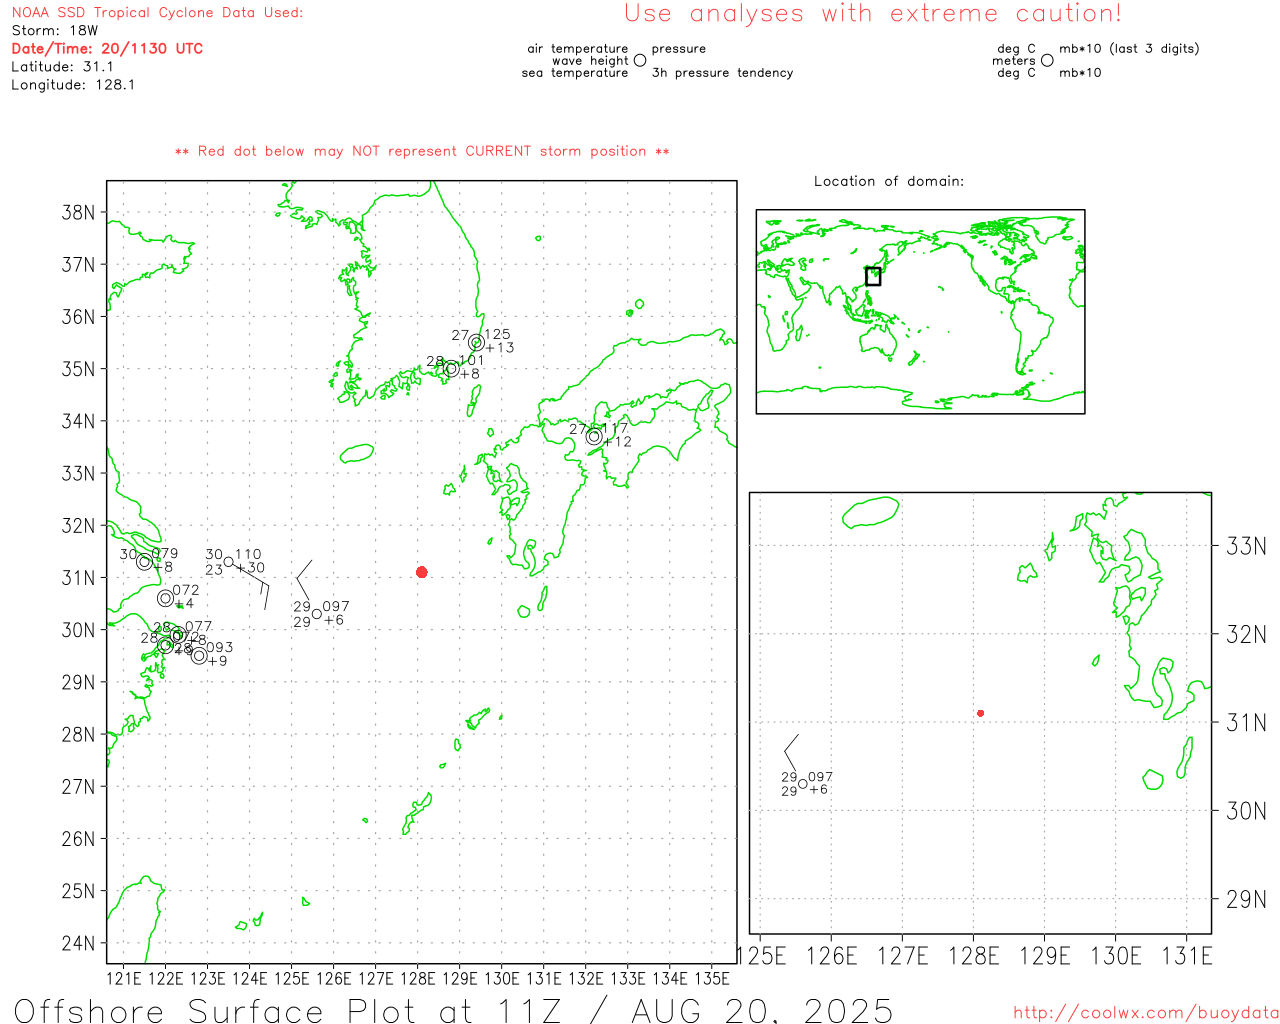Screen dimensions: 1280x1024
Task: Click 'mb*10 (last 3 digits)' legend label
Action: [x=1129, y=48]
